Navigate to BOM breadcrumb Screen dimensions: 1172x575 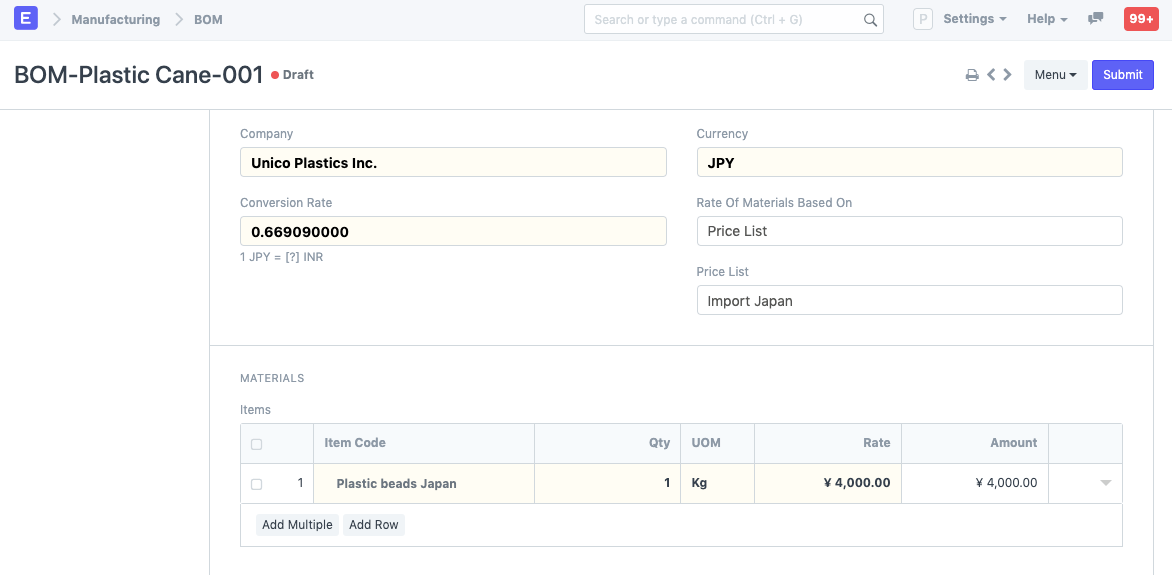coord(208,19)
